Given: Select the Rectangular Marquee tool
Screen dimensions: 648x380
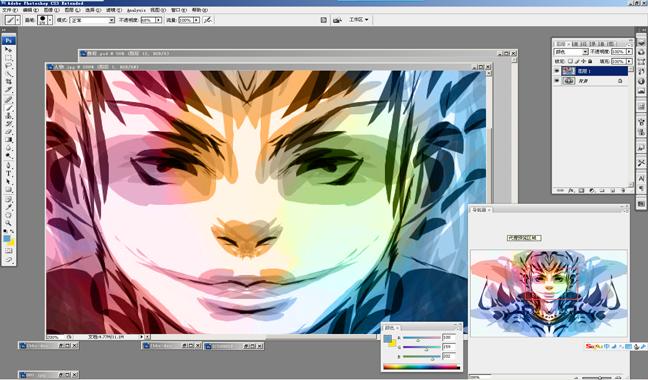Looking at the screenshot, I should [x=8, y=58].
